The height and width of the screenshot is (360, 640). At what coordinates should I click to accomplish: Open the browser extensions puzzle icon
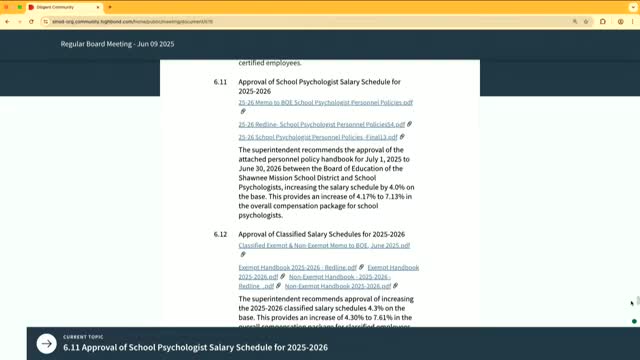603,22
